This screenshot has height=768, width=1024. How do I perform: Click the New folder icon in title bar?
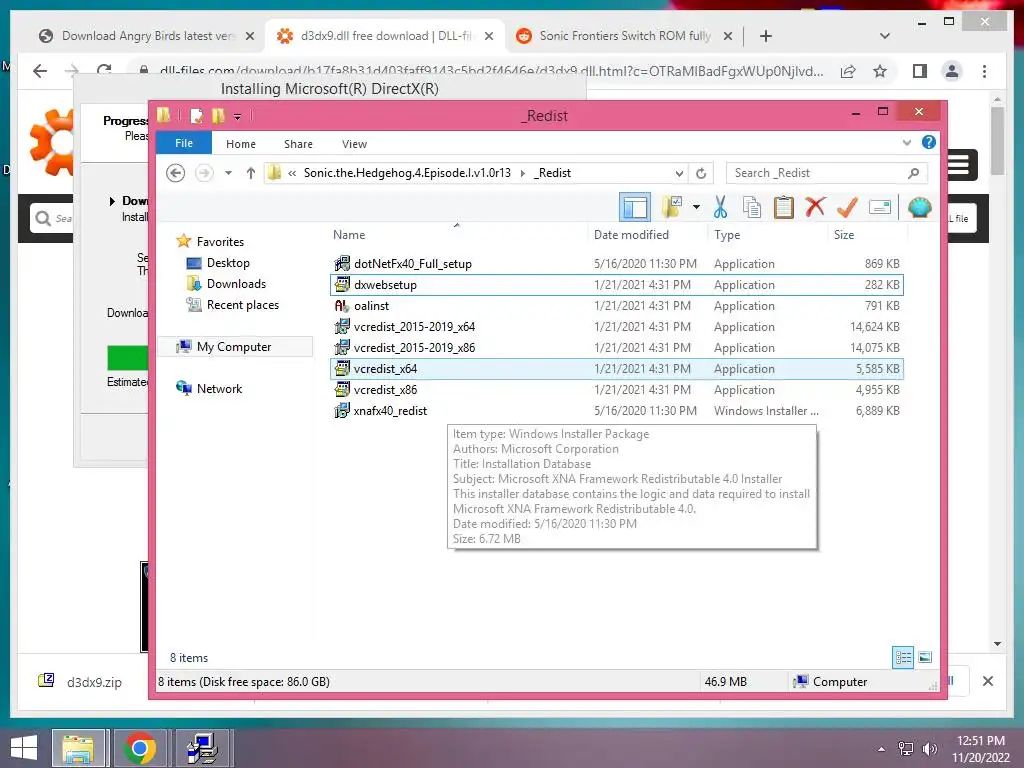click(x=217, y=116)
